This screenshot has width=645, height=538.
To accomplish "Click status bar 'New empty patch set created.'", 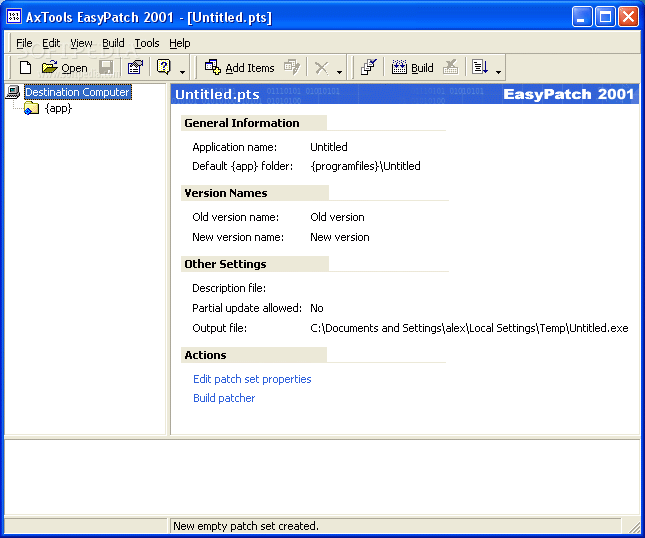I will pos(246,526).
